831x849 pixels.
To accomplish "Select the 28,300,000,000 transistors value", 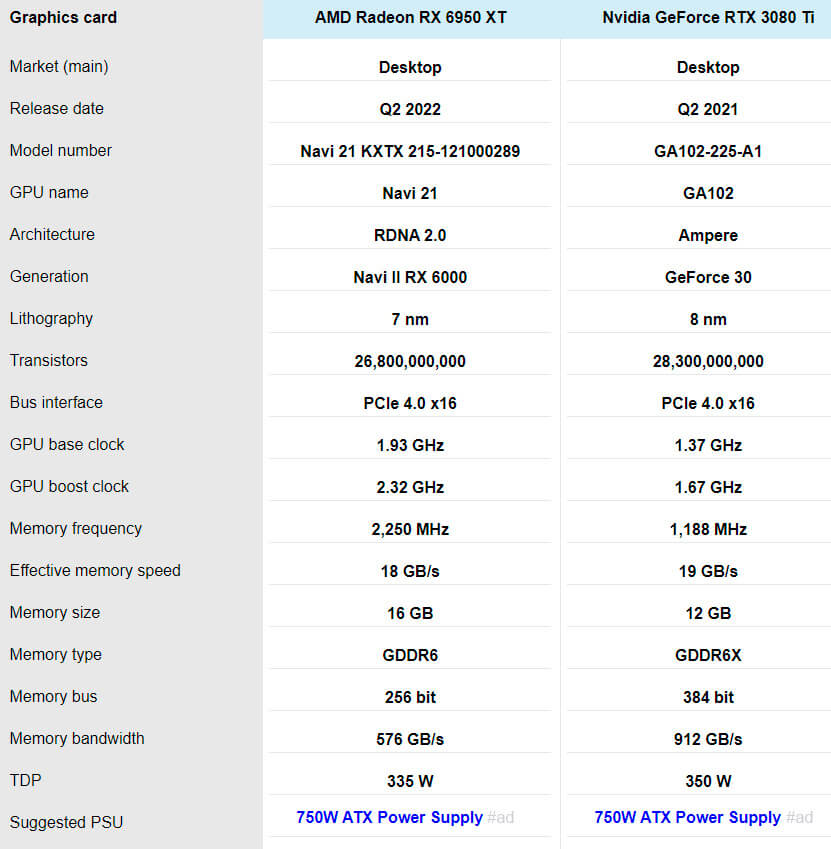I will pyautogui.click(x=708, y=361).
